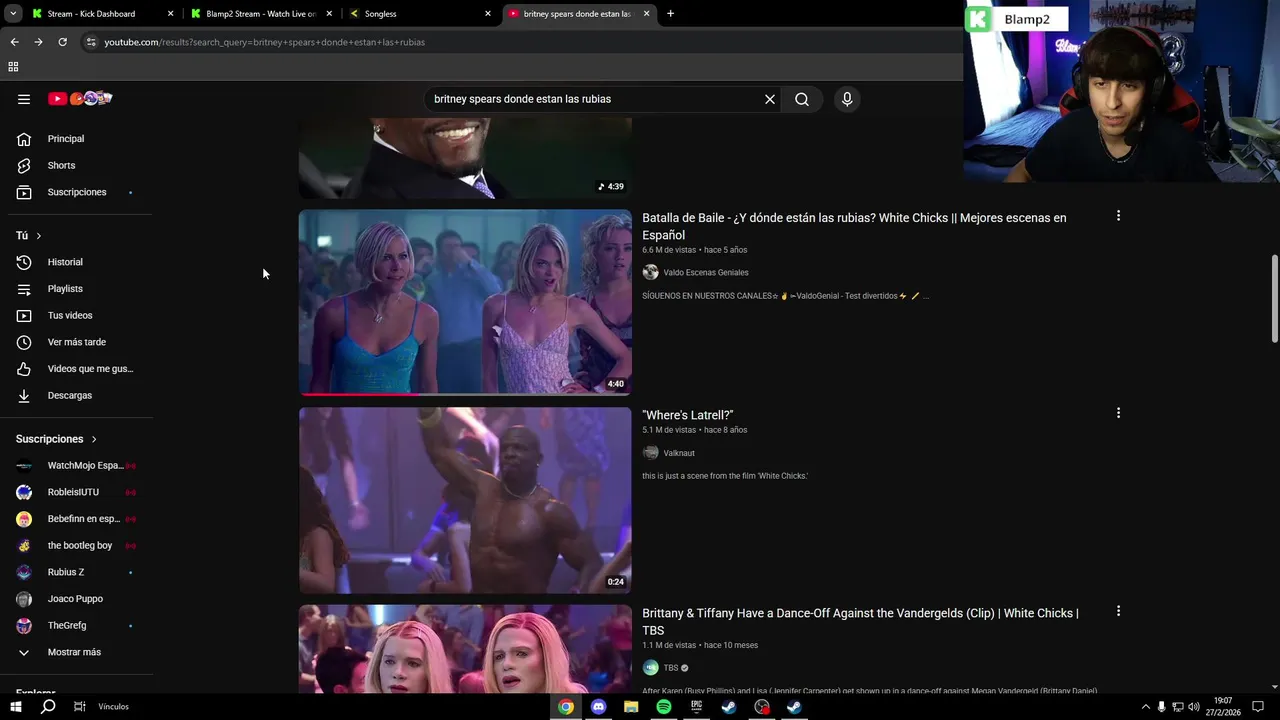Click the magnifier search button

(802, 99)
